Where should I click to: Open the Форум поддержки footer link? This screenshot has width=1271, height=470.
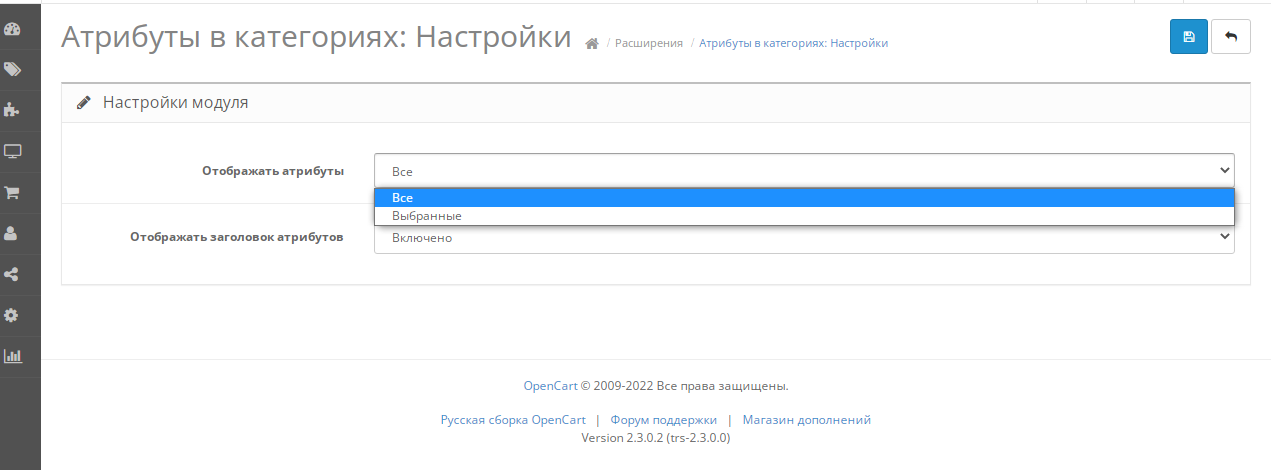pyautogui.click(x=663, y=420)
